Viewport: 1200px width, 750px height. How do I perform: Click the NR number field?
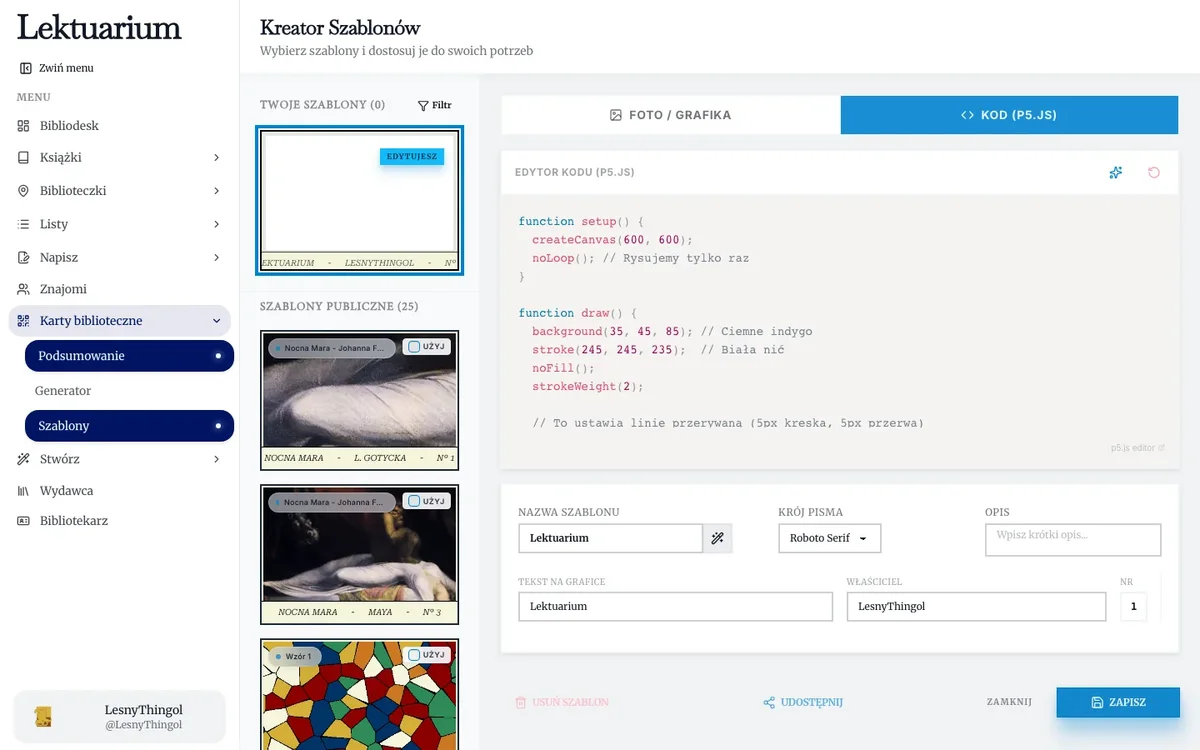[1133, 606]
